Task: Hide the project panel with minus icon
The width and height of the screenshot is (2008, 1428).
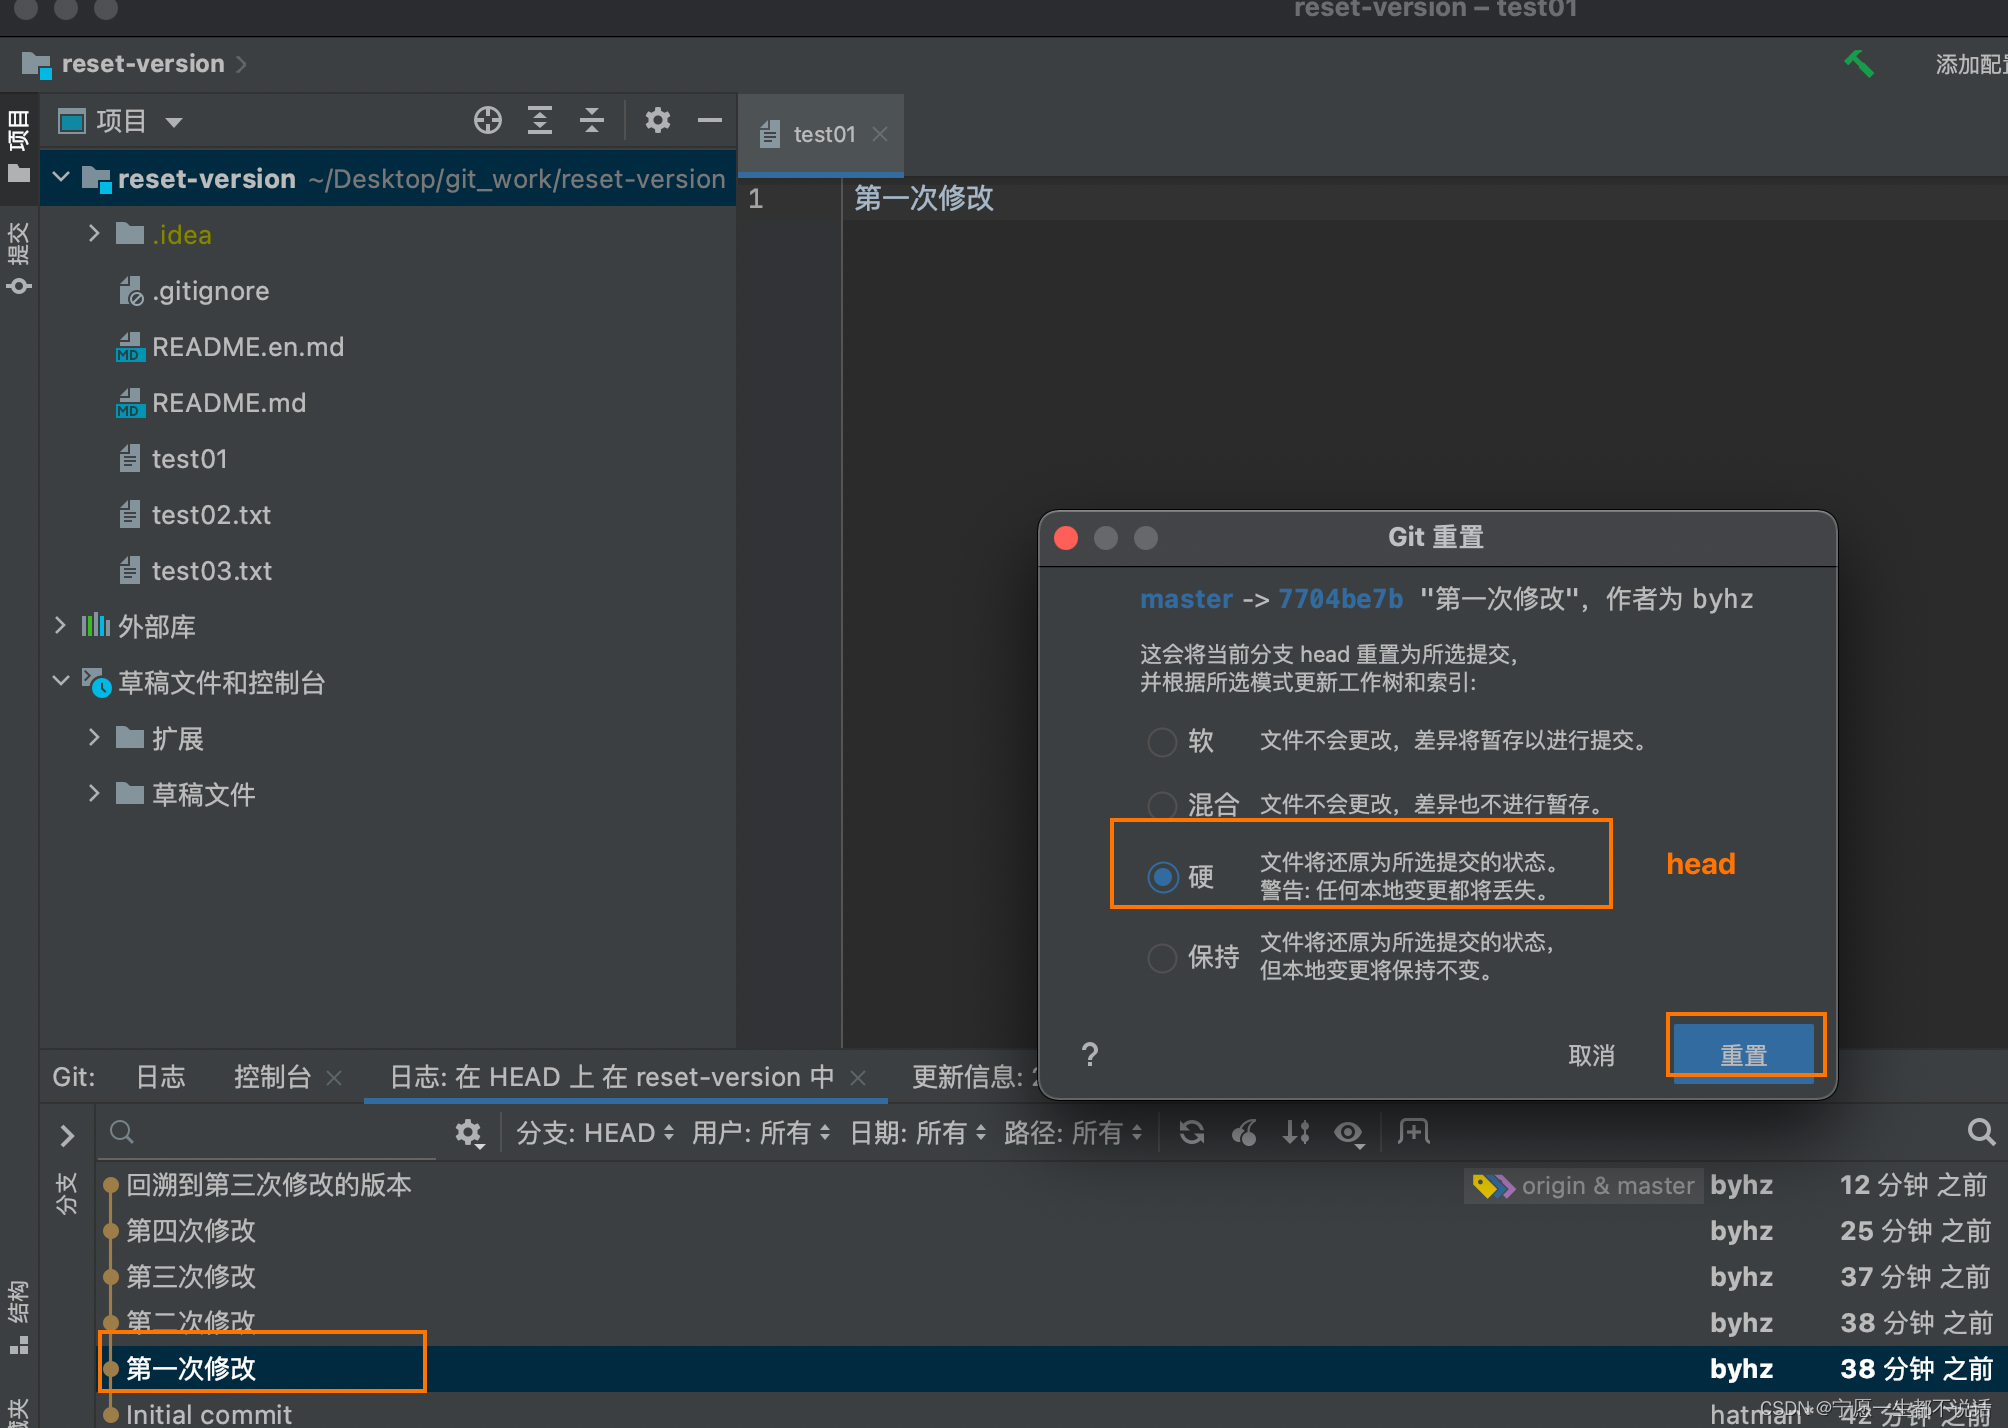Action: [710, 121]
